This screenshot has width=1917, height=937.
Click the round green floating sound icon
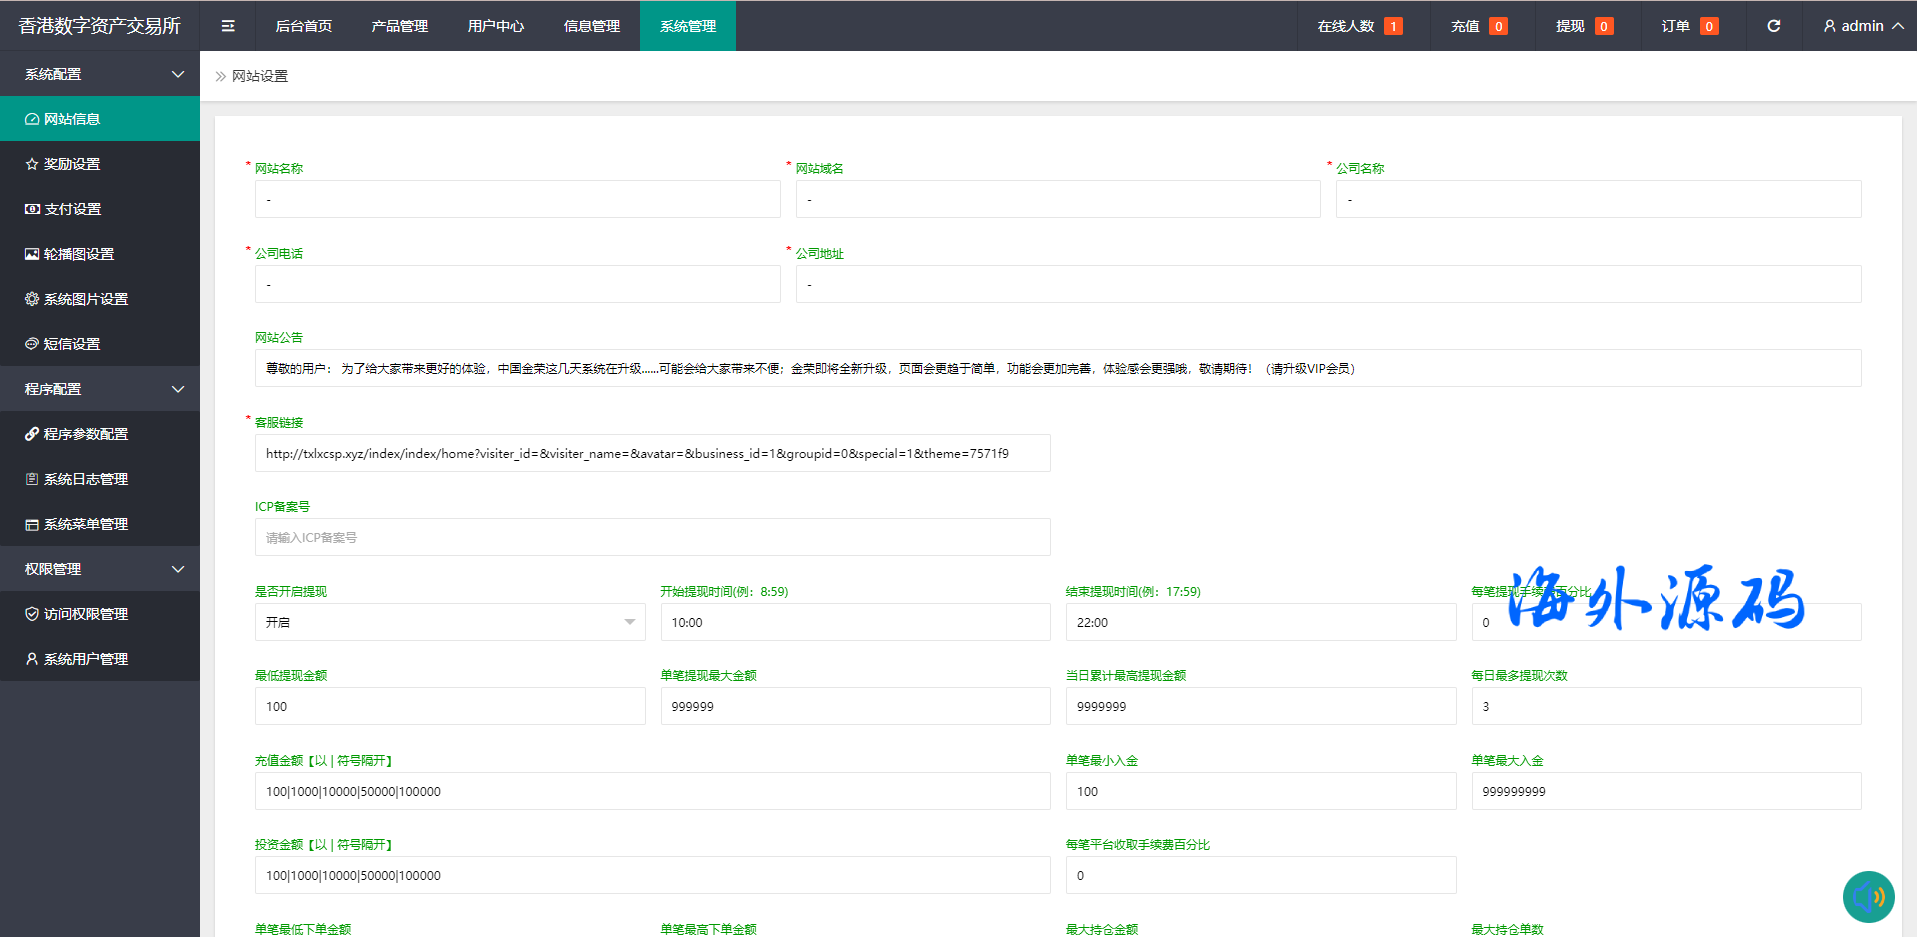pyautogui.click(x=1868, y=897)
